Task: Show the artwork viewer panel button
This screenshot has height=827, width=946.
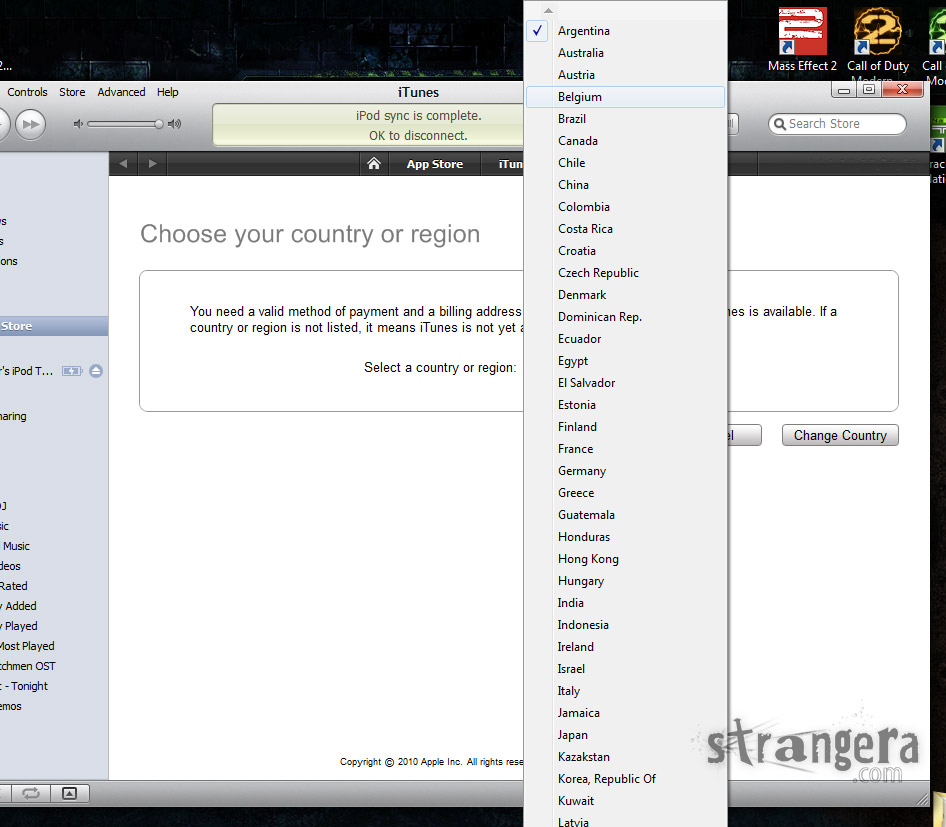Action: click(69, 793)
